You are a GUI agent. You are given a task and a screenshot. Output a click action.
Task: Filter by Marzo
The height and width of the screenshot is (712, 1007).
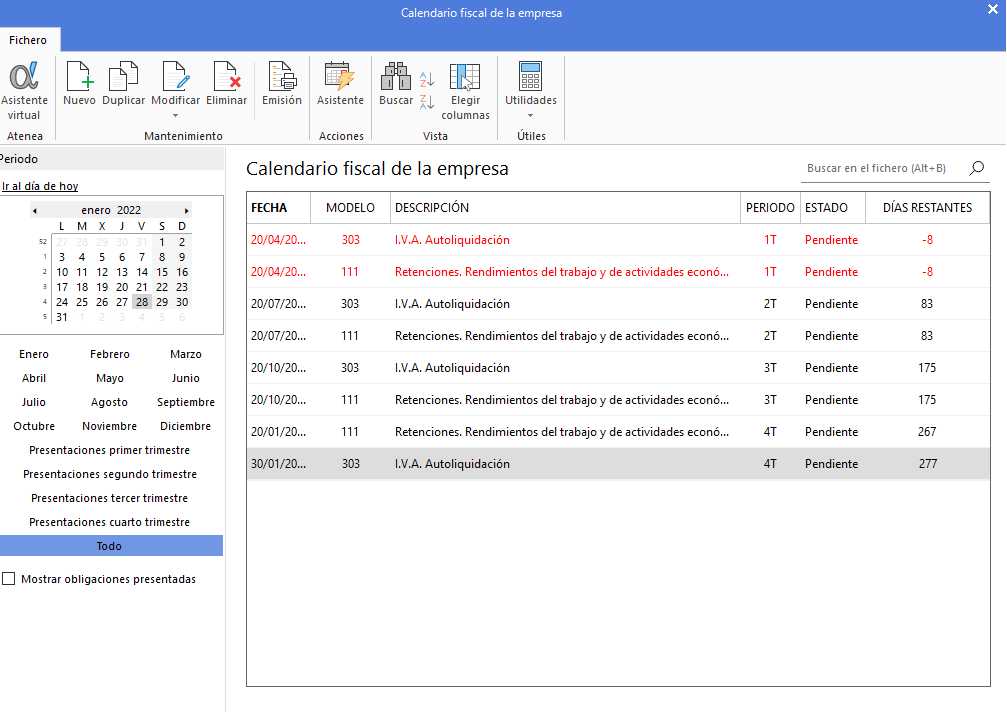click(x=186, y=354)
